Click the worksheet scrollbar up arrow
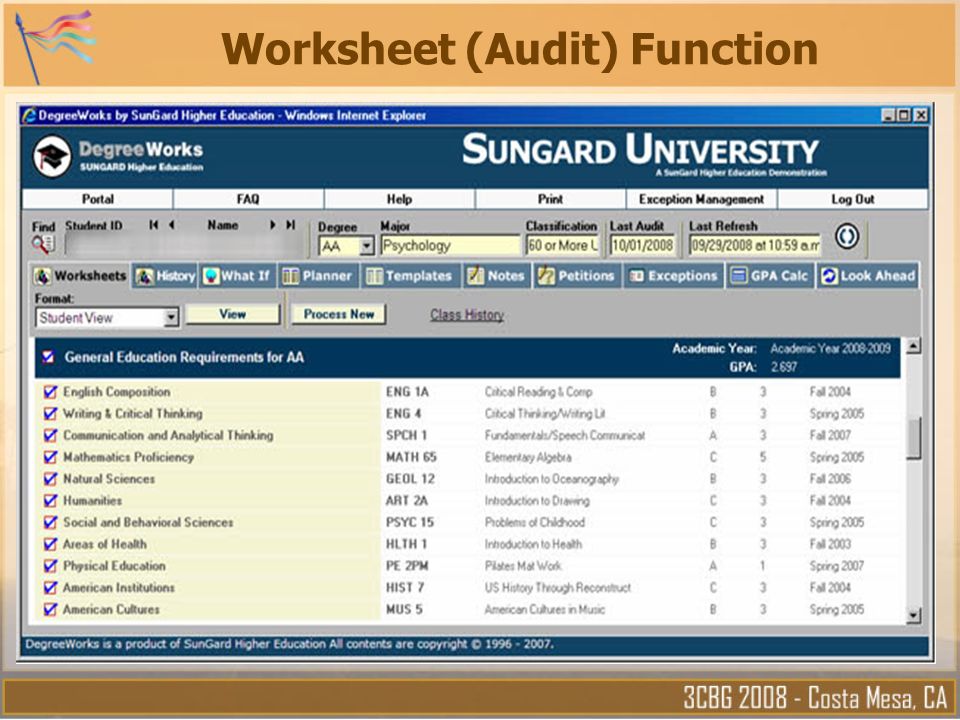 [x=913, y=346]
